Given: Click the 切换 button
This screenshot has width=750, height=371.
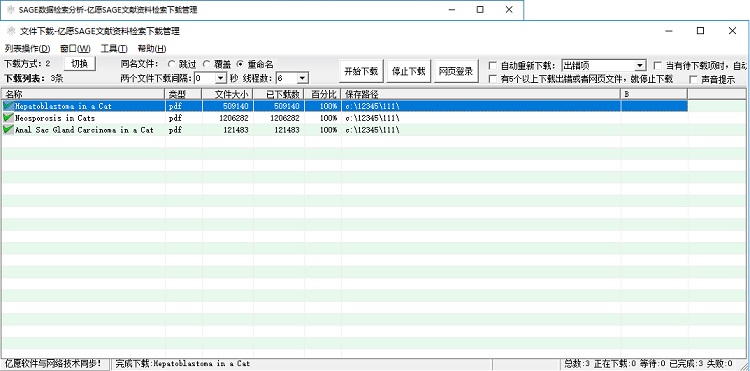Looking at the screenshot, I should point(80,64).
